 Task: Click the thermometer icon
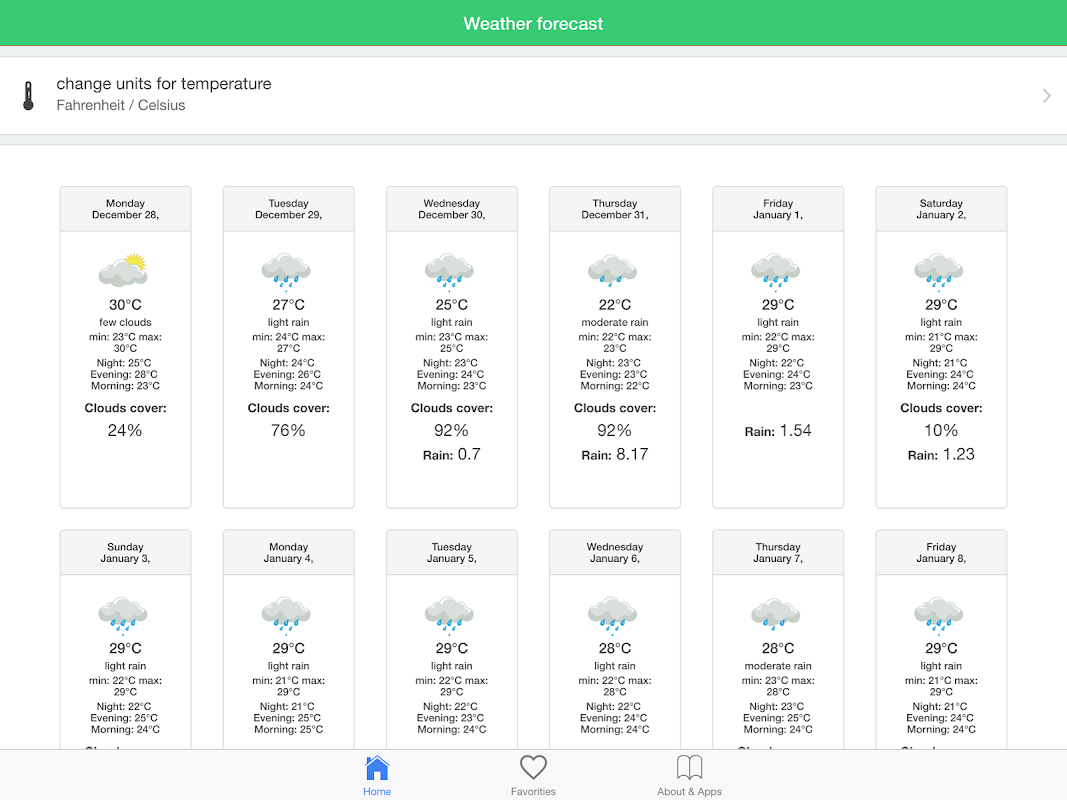click(28, 95)
